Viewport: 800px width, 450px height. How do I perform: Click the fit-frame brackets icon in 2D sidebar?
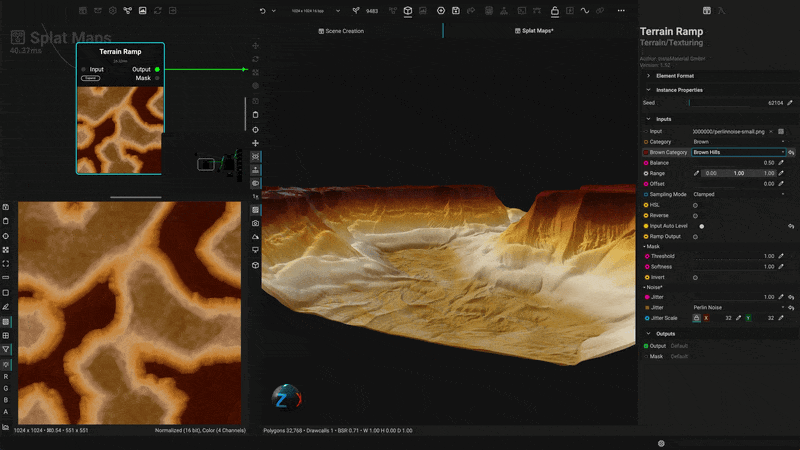tap(6, 264)
